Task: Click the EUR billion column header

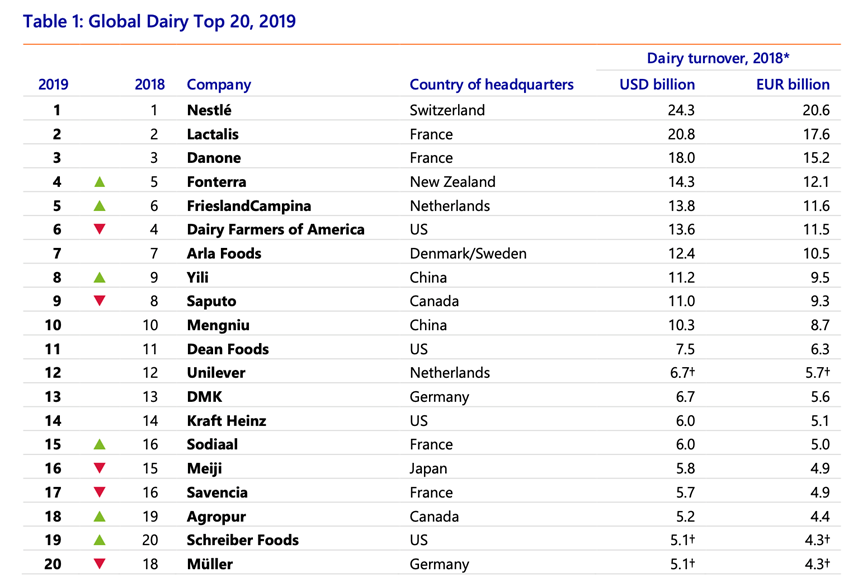Action: pos(793,85)
